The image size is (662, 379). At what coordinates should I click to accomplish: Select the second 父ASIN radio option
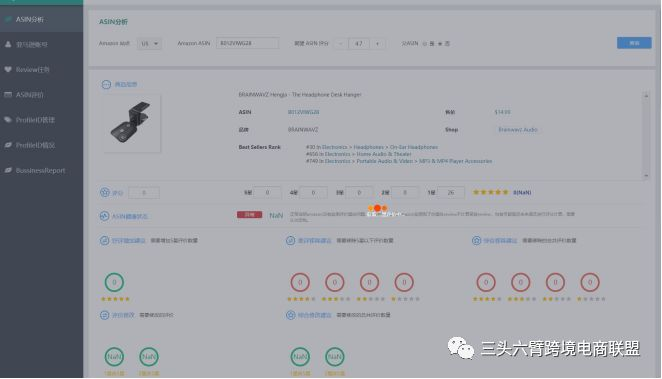(x=440, y=44)
